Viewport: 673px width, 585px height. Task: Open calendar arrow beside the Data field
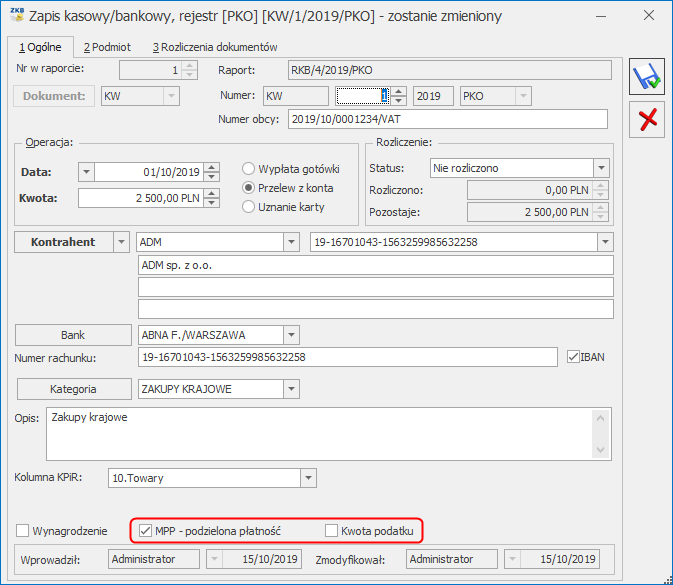click(84, 172)
